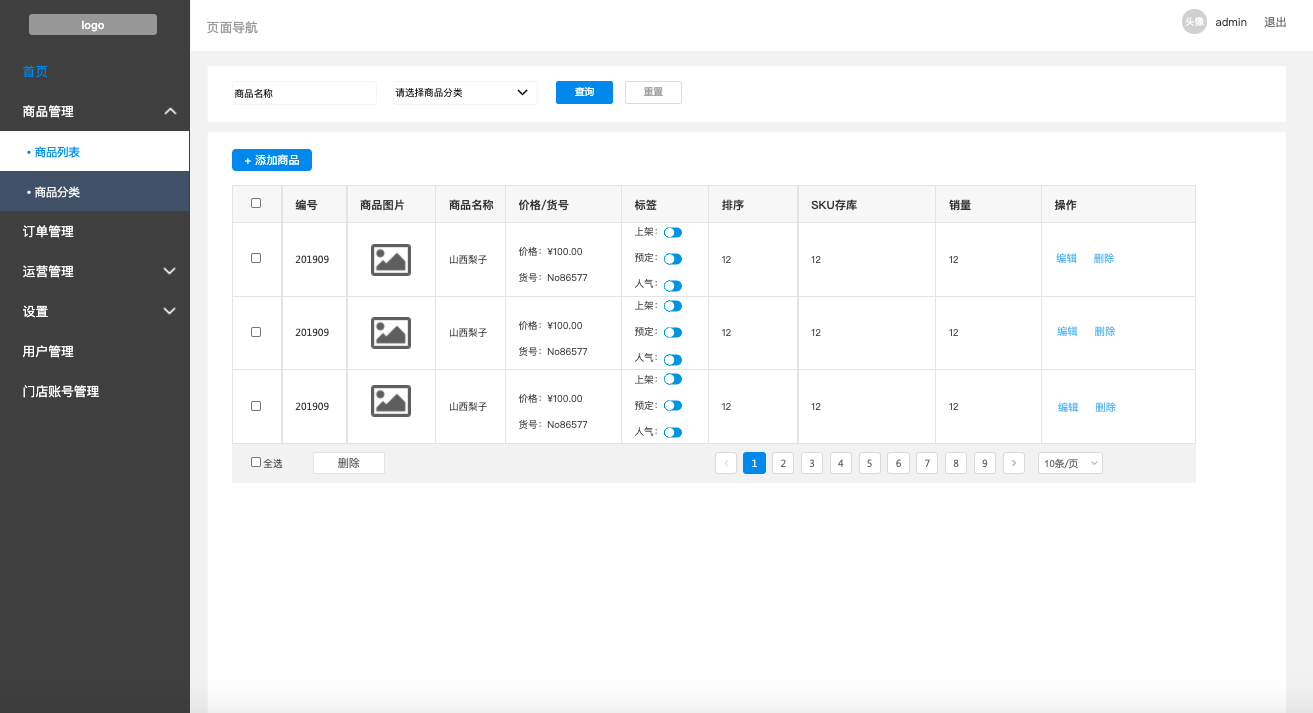Click the 重置 button
This screenshot has height=713, width=1313.
coord(653,92)
